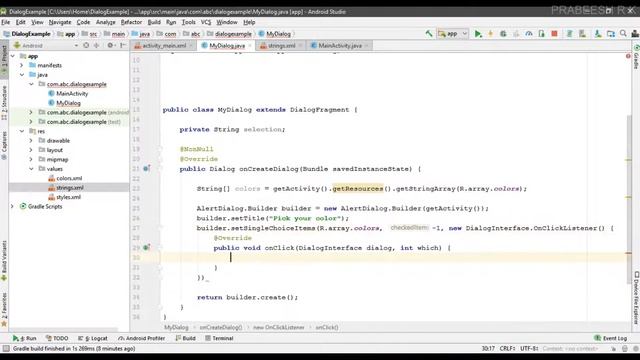640x360 pixels.
Task: Open the app run configuration dropdown
Action: 453,34
